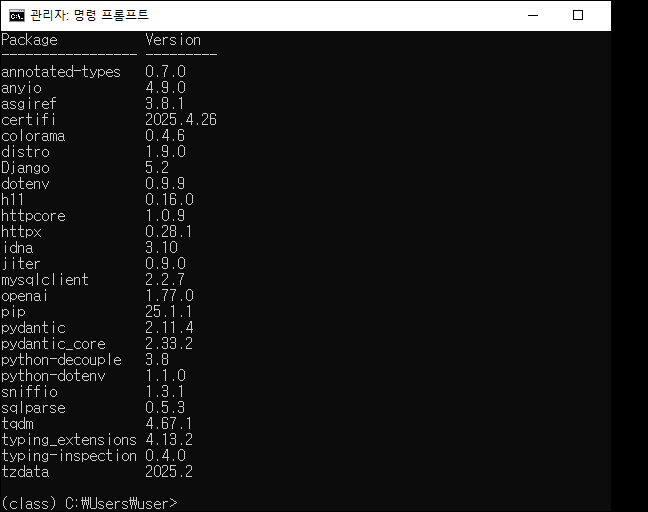
Task: Click version '2.11.4' of pydantic
Action: pos(169,328)
